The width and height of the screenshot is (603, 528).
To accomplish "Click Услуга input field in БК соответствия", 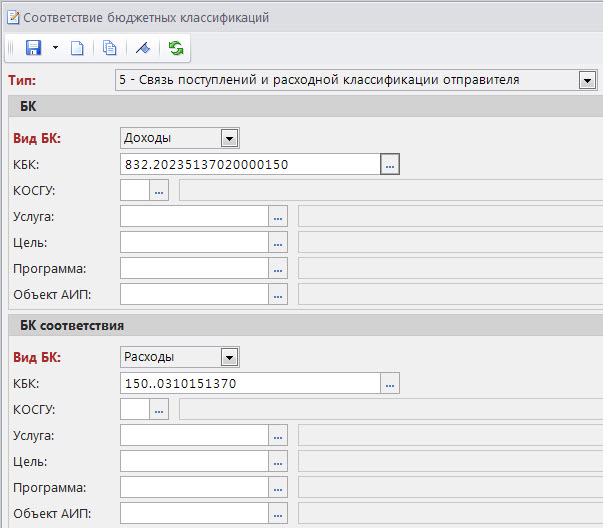I will (195, 434).
